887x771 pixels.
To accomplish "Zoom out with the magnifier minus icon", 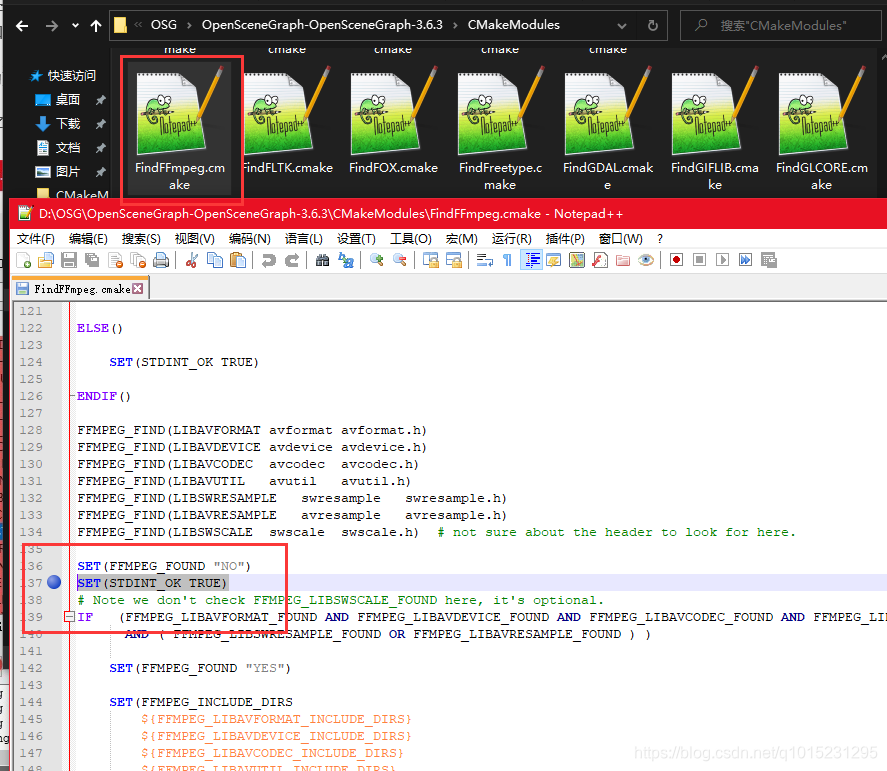I will [x=400, y=260].
